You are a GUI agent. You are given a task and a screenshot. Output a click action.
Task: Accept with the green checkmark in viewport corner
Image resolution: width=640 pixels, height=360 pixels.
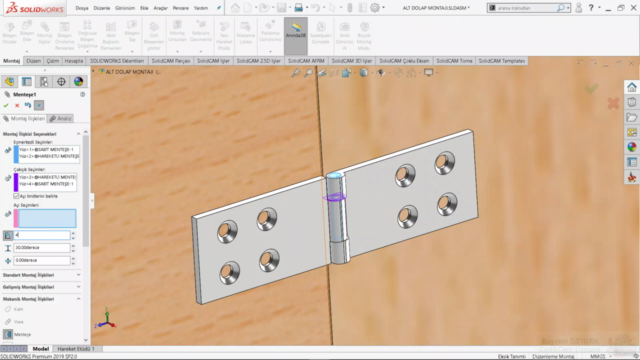591,89
